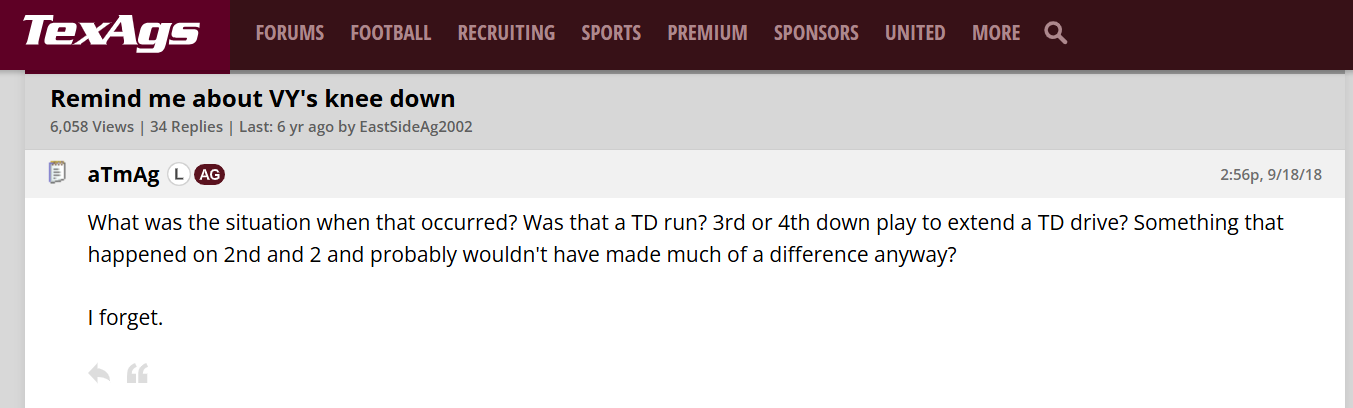Open the search magnifier icon
Image resolution: width=1353 pixels, height=408 pixels.
pyautogui.click(x=1055, y=33)
